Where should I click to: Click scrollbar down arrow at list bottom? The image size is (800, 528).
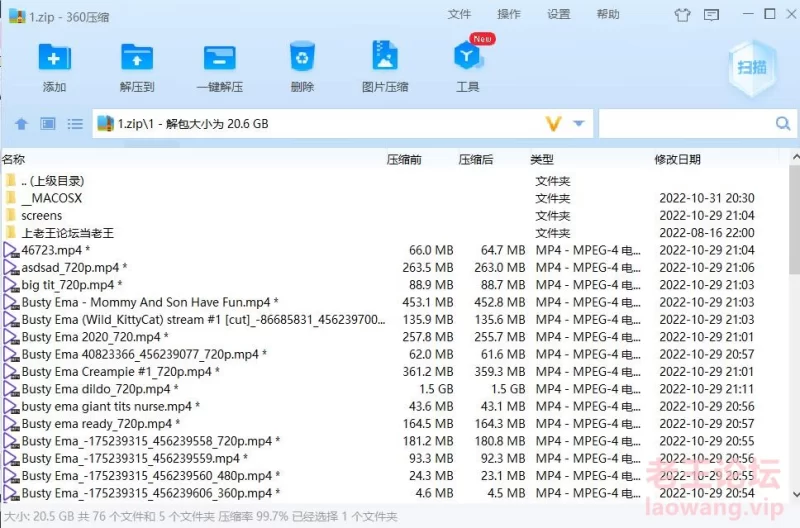(x=795, y=494)
